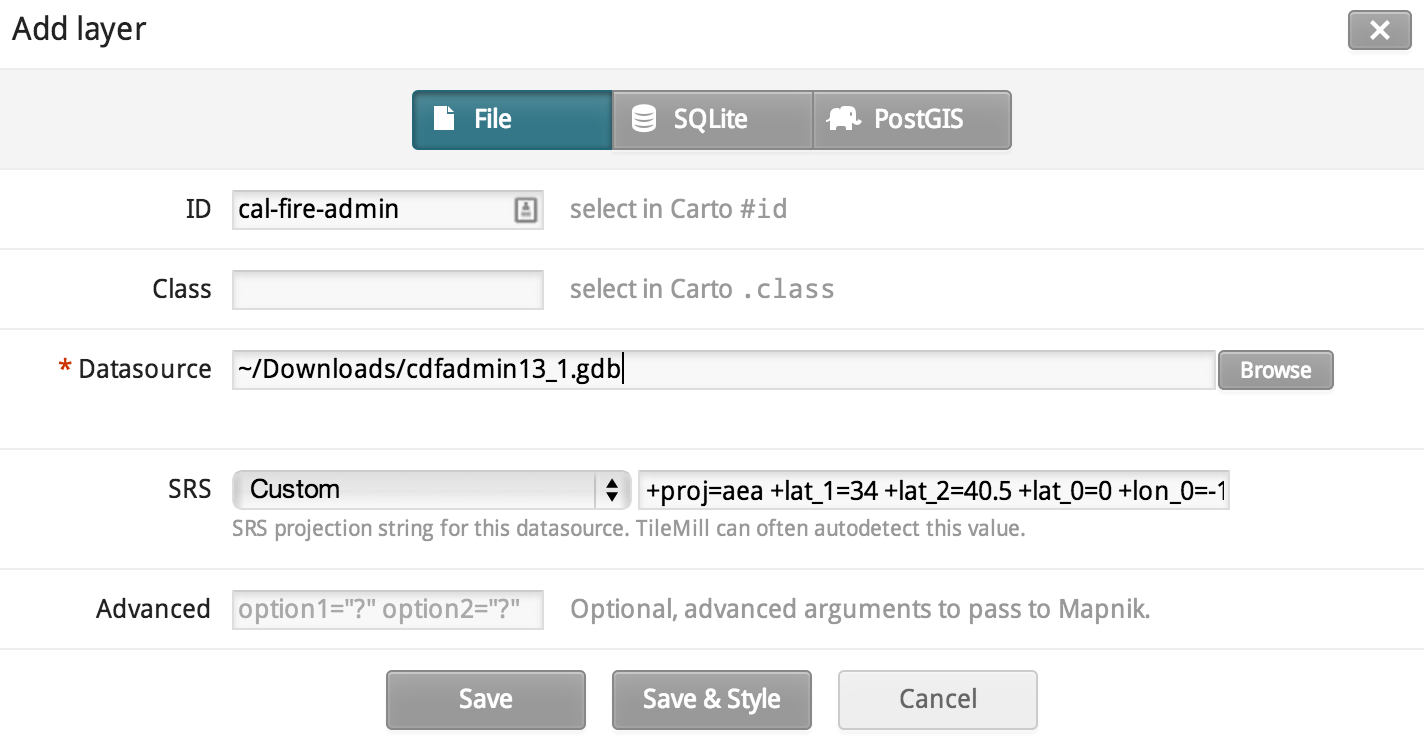Click the Save button
The image size is (1424, 742).
tap(486, 699)
